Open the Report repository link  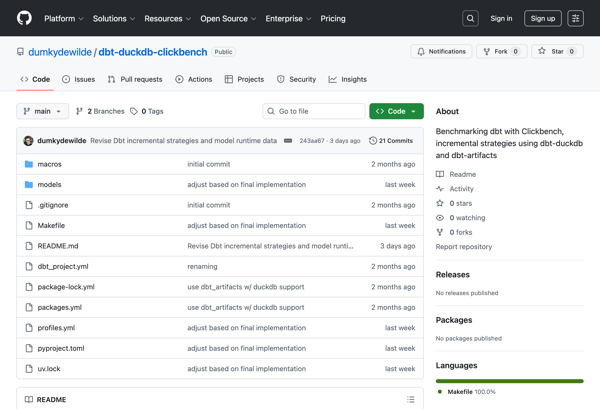click(463, 246)
